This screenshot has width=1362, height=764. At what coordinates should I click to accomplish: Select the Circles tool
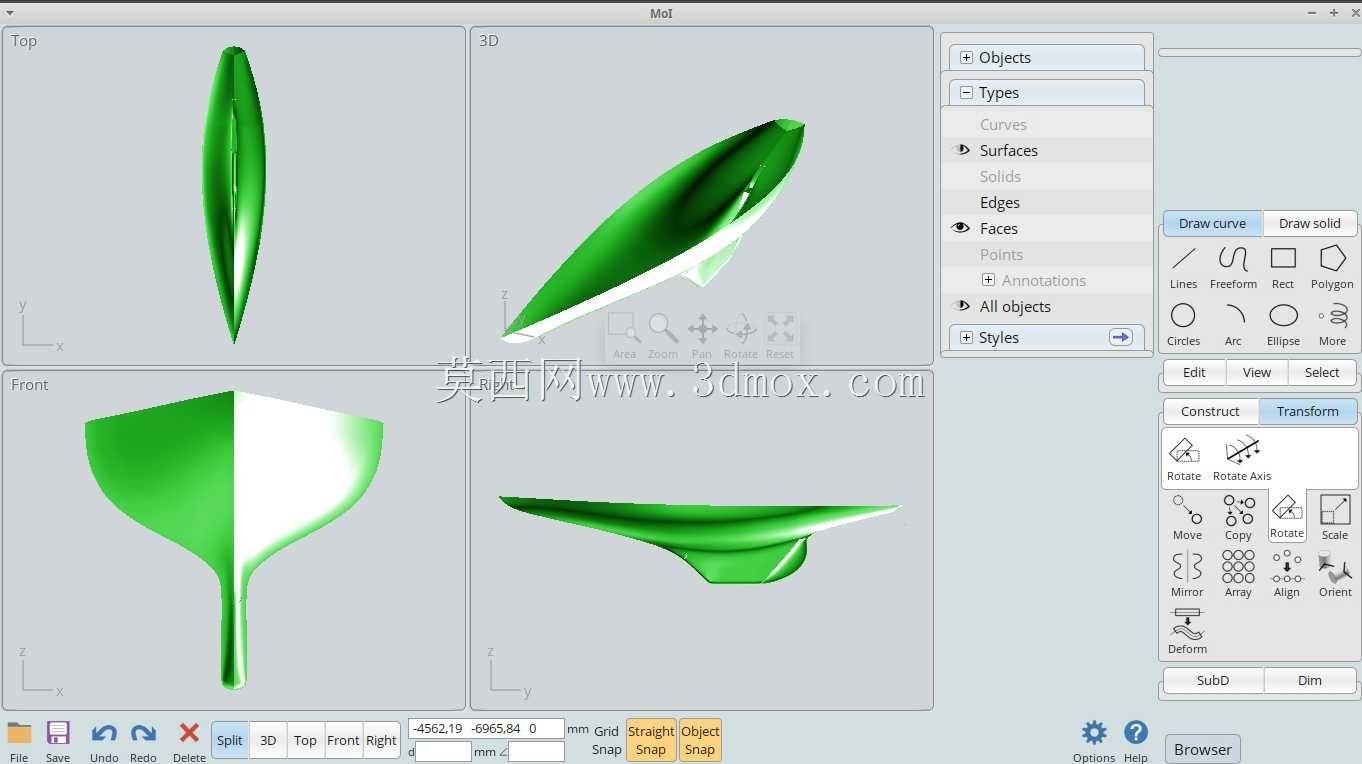pyautogui.click(x=1183, y=325)
